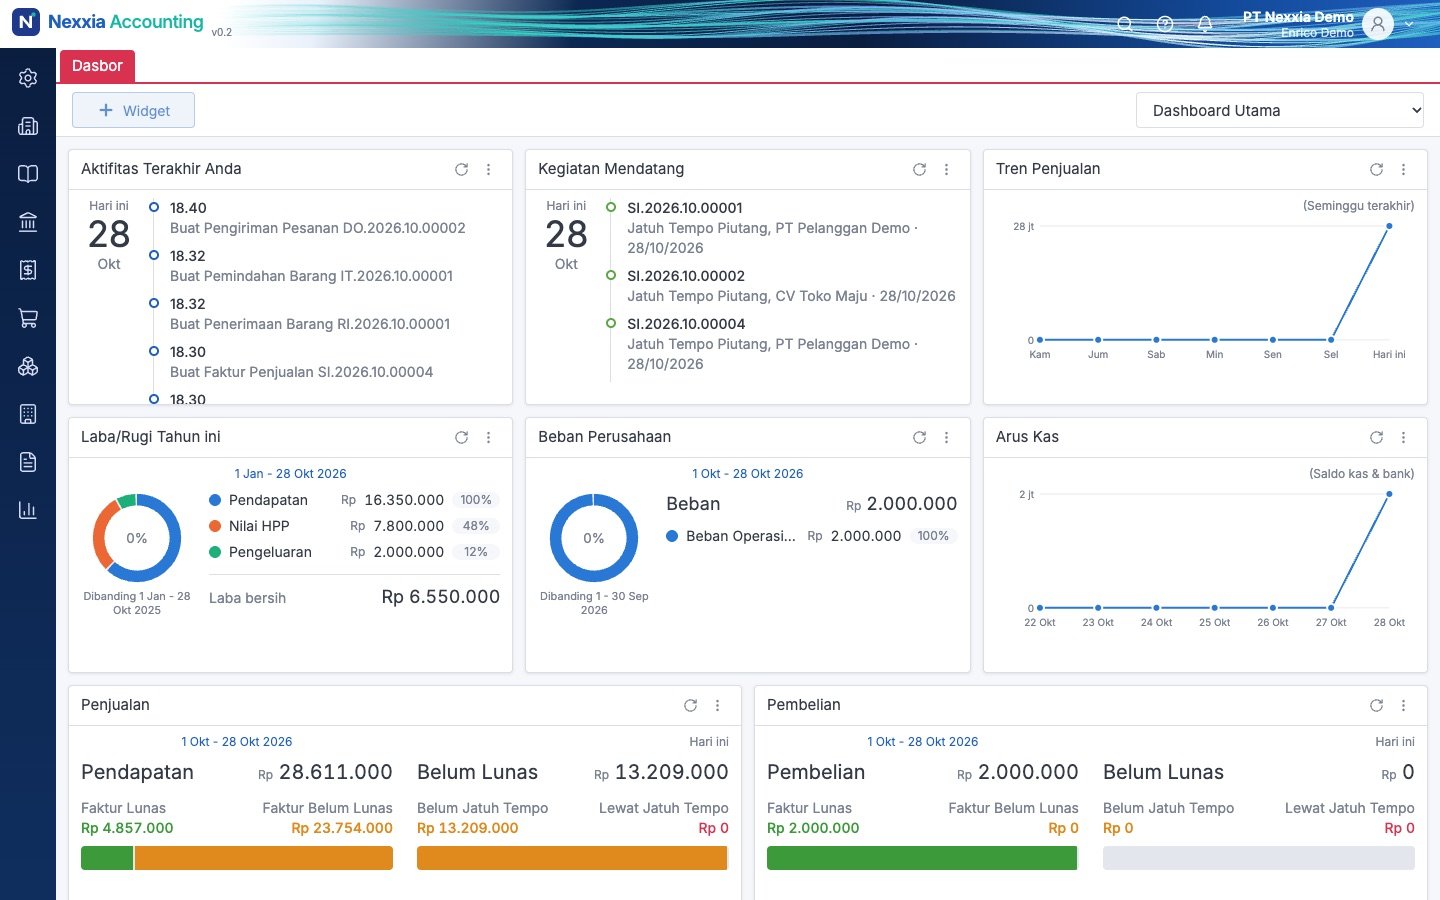Click the add Widget button
This screenshot has height=900, width=1440.
[x=133, y=110]
